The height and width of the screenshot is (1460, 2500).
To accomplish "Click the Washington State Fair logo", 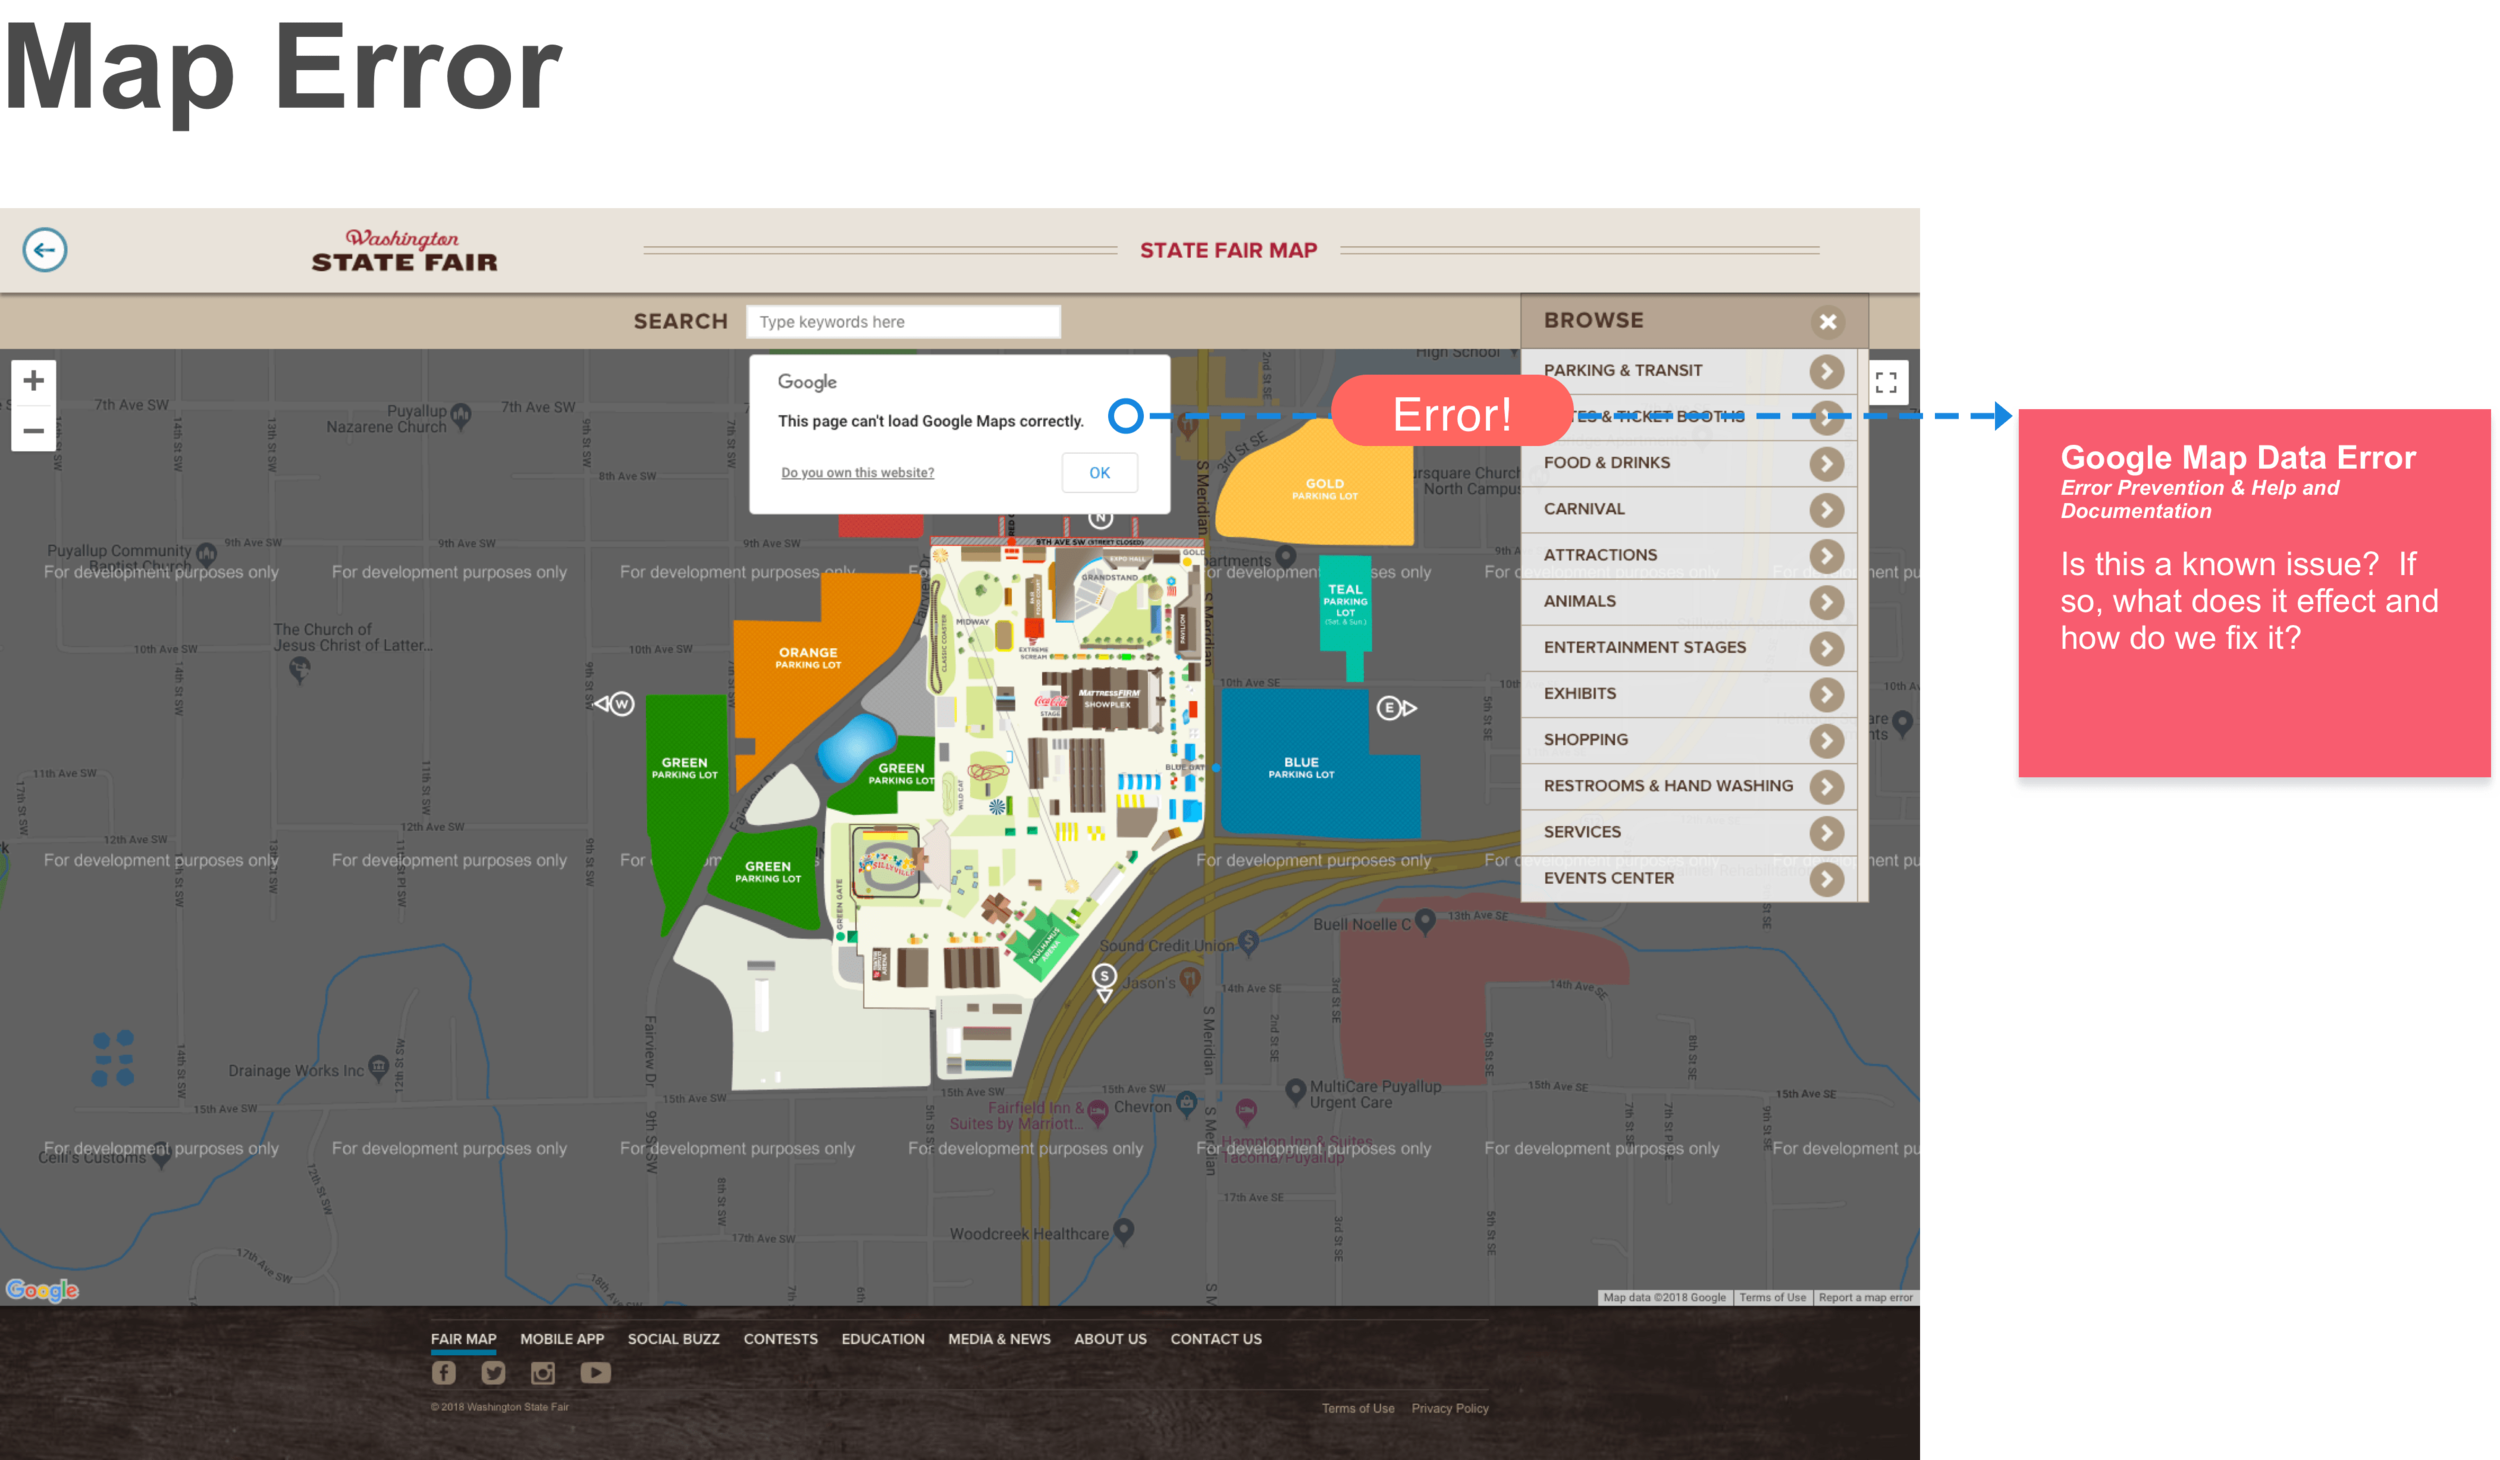I will (404, 251).
